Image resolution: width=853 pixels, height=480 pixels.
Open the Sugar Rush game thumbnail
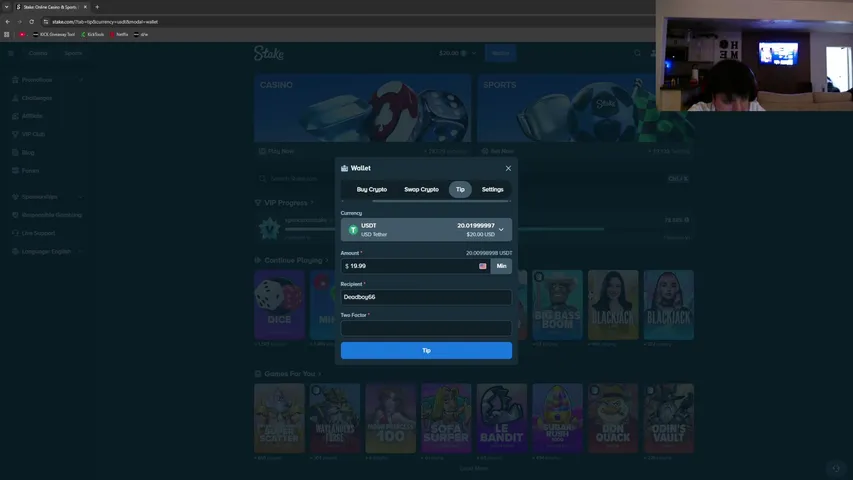click(557, 419)
